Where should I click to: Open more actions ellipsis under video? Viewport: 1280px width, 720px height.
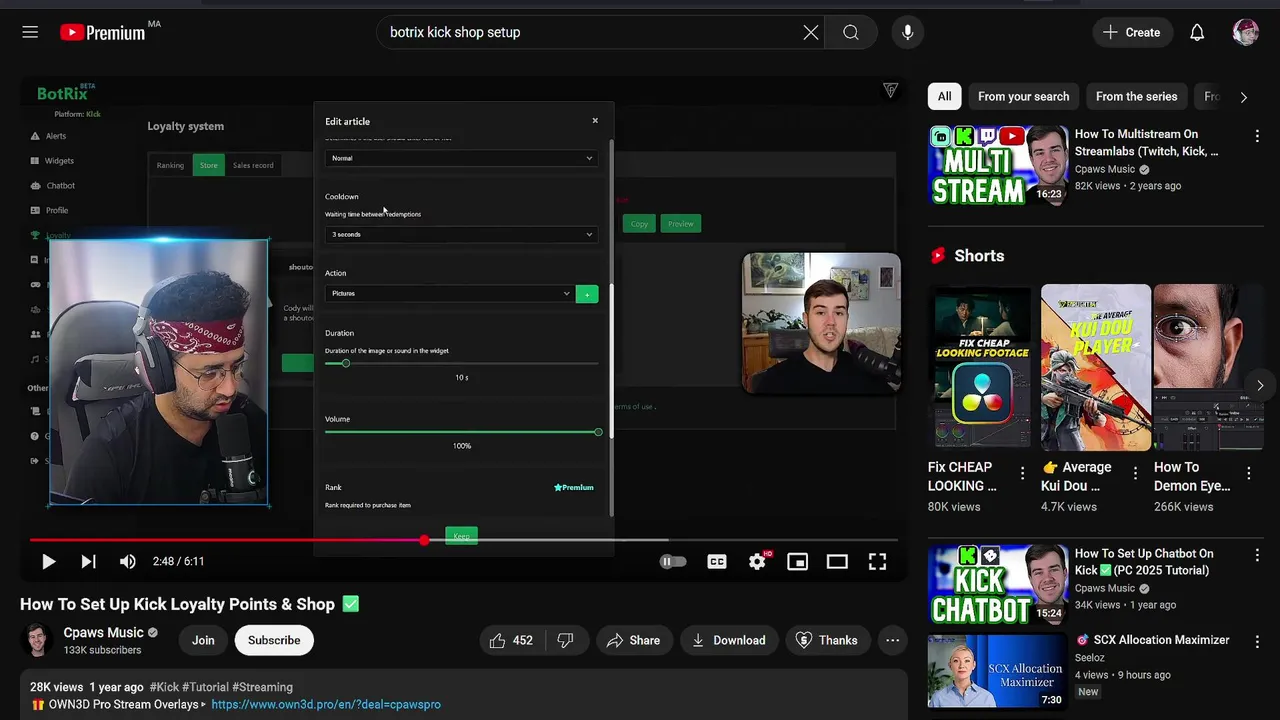pos(893,640)
